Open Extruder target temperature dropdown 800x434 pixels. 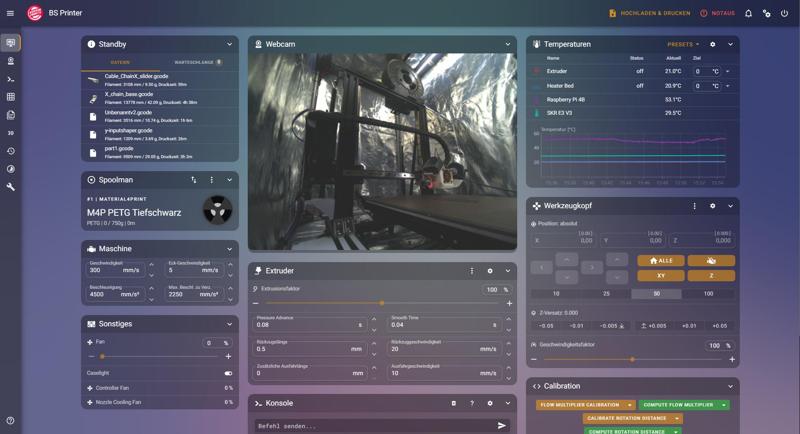pos(728,71)
